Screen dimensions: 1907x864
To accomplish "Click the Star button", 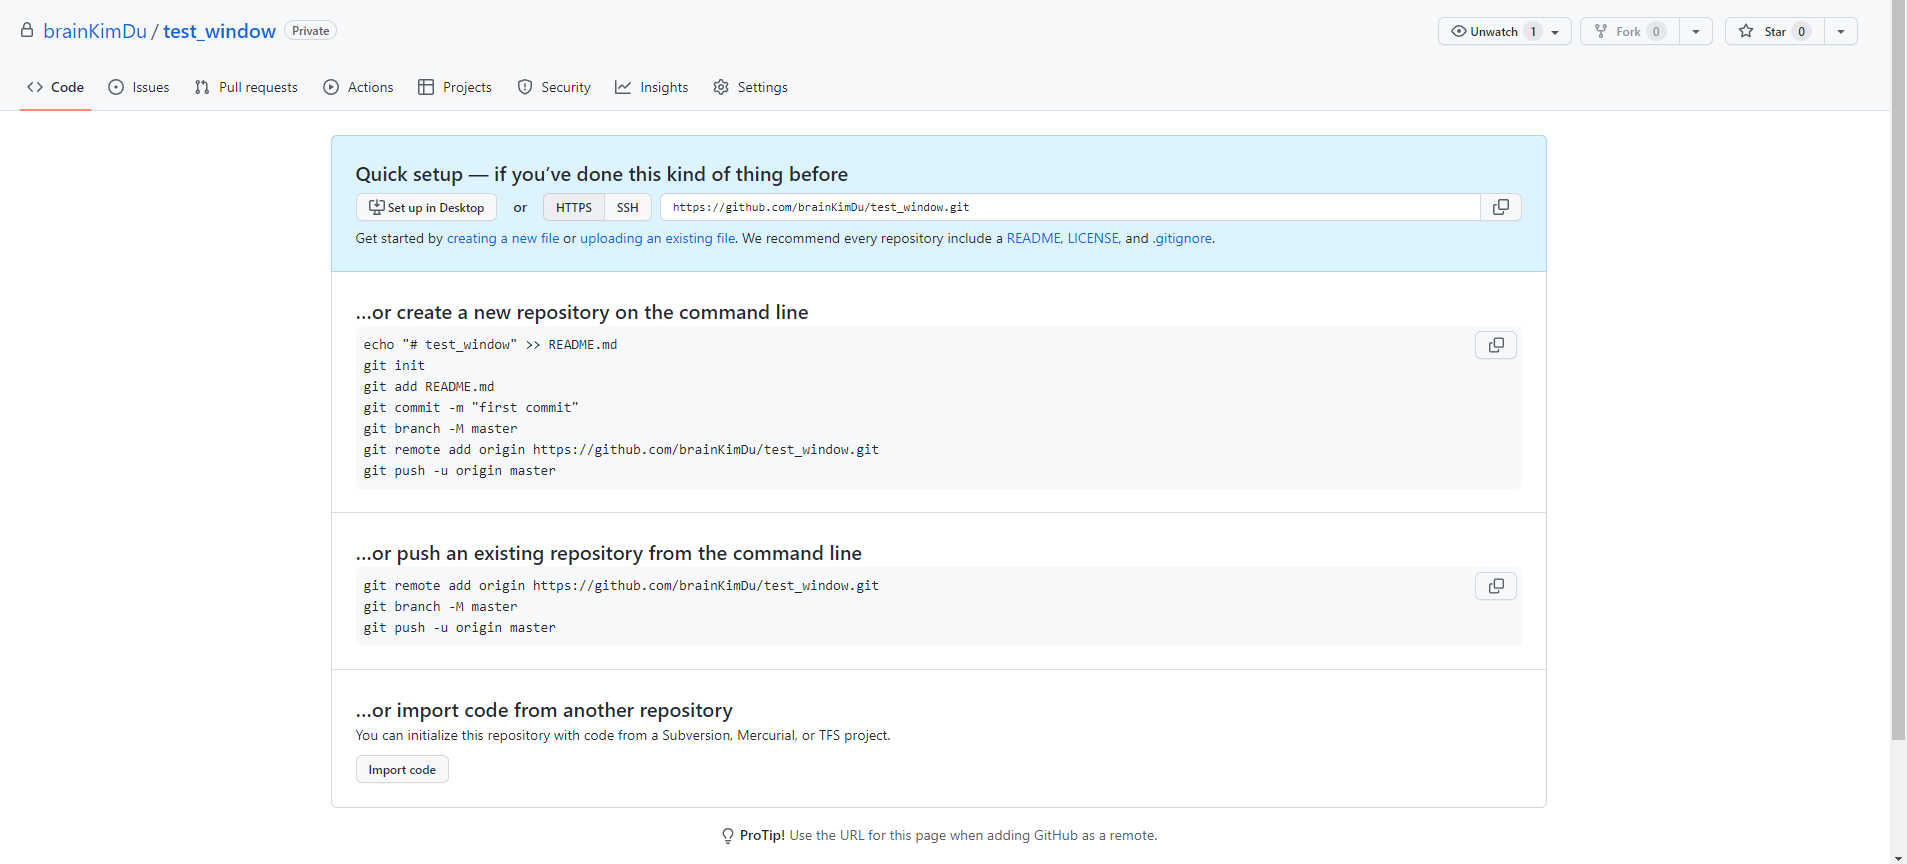I will (1775, 31).
